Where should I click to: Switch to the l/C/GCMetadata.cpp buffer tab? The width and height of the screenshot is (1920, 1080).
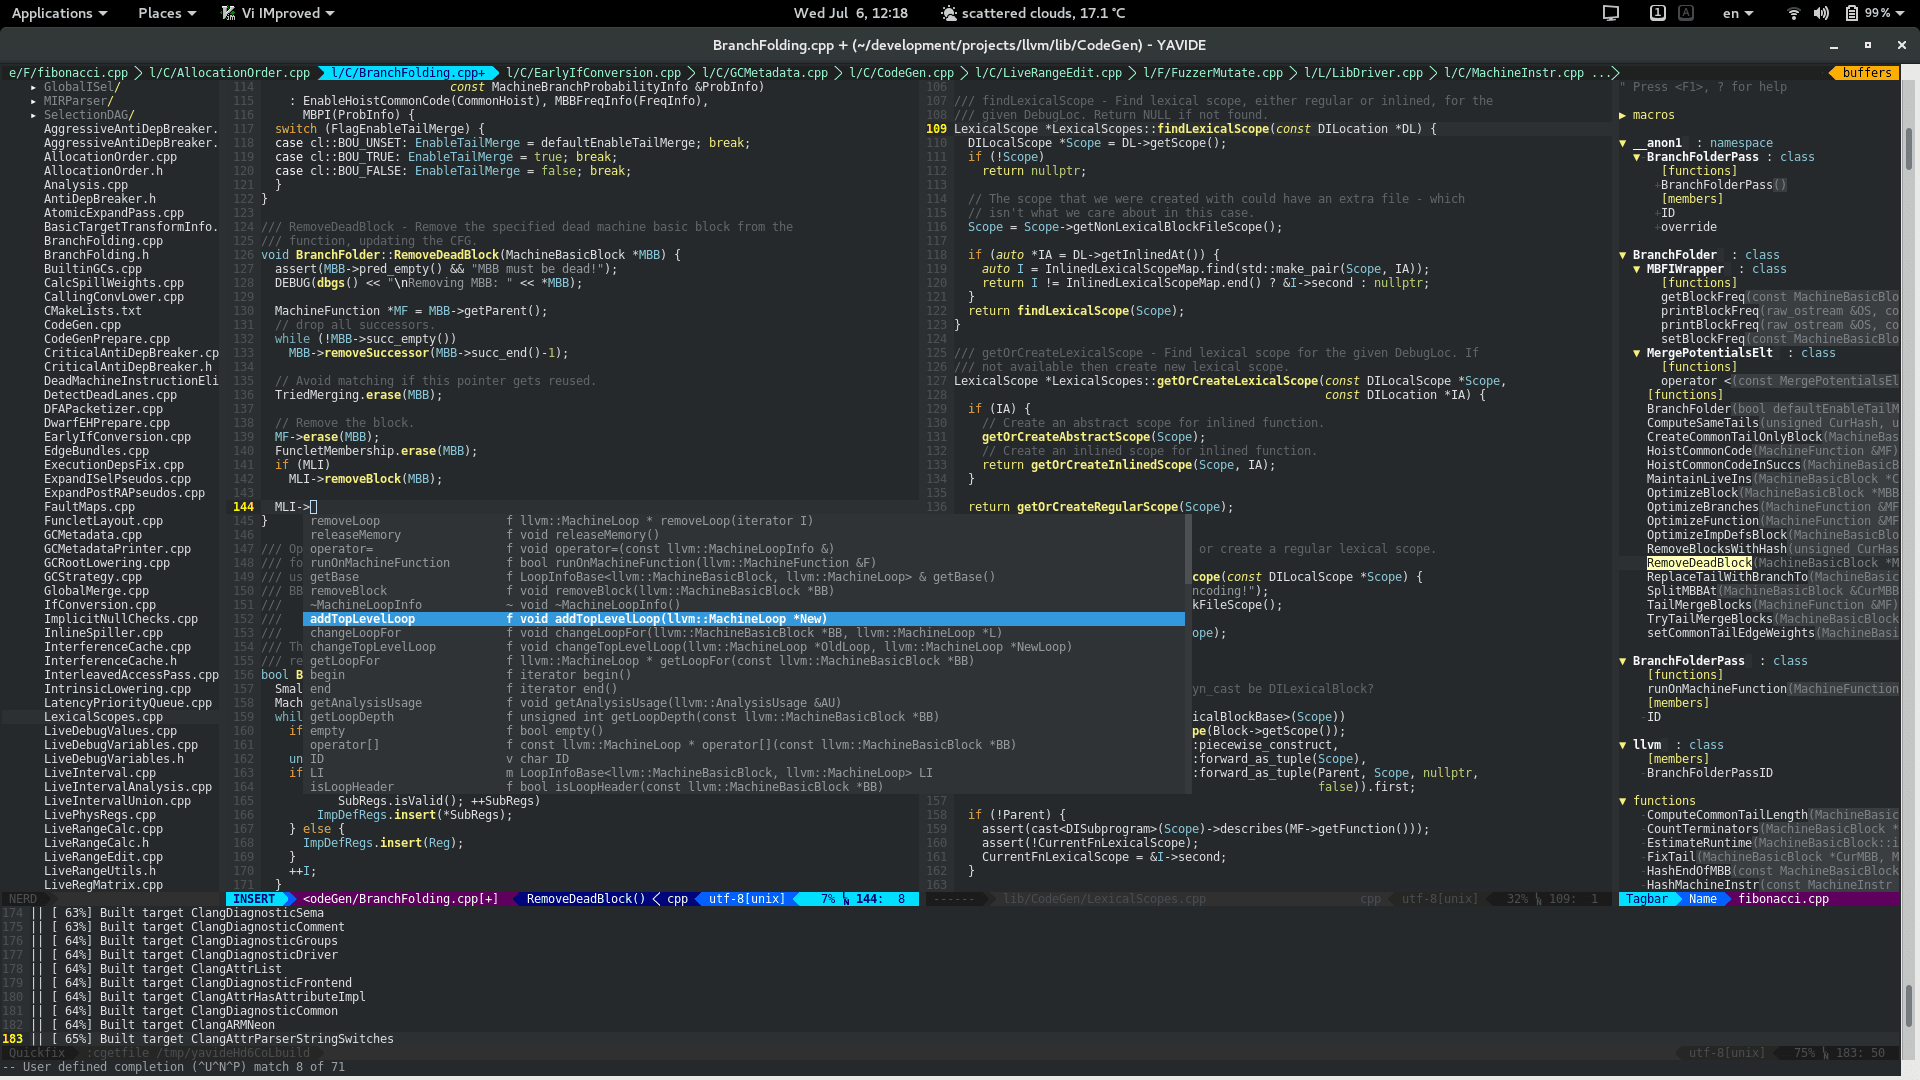[x=764, y=73]
